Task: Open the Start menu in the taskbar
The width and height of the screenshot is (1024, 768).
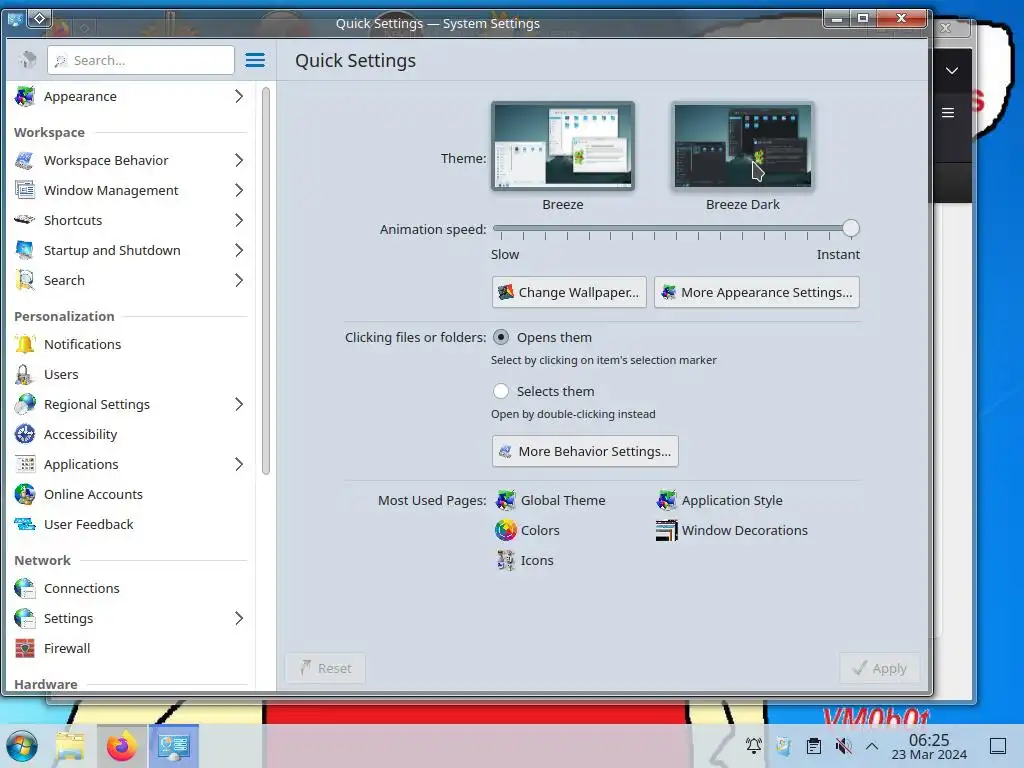Action: 22,746
